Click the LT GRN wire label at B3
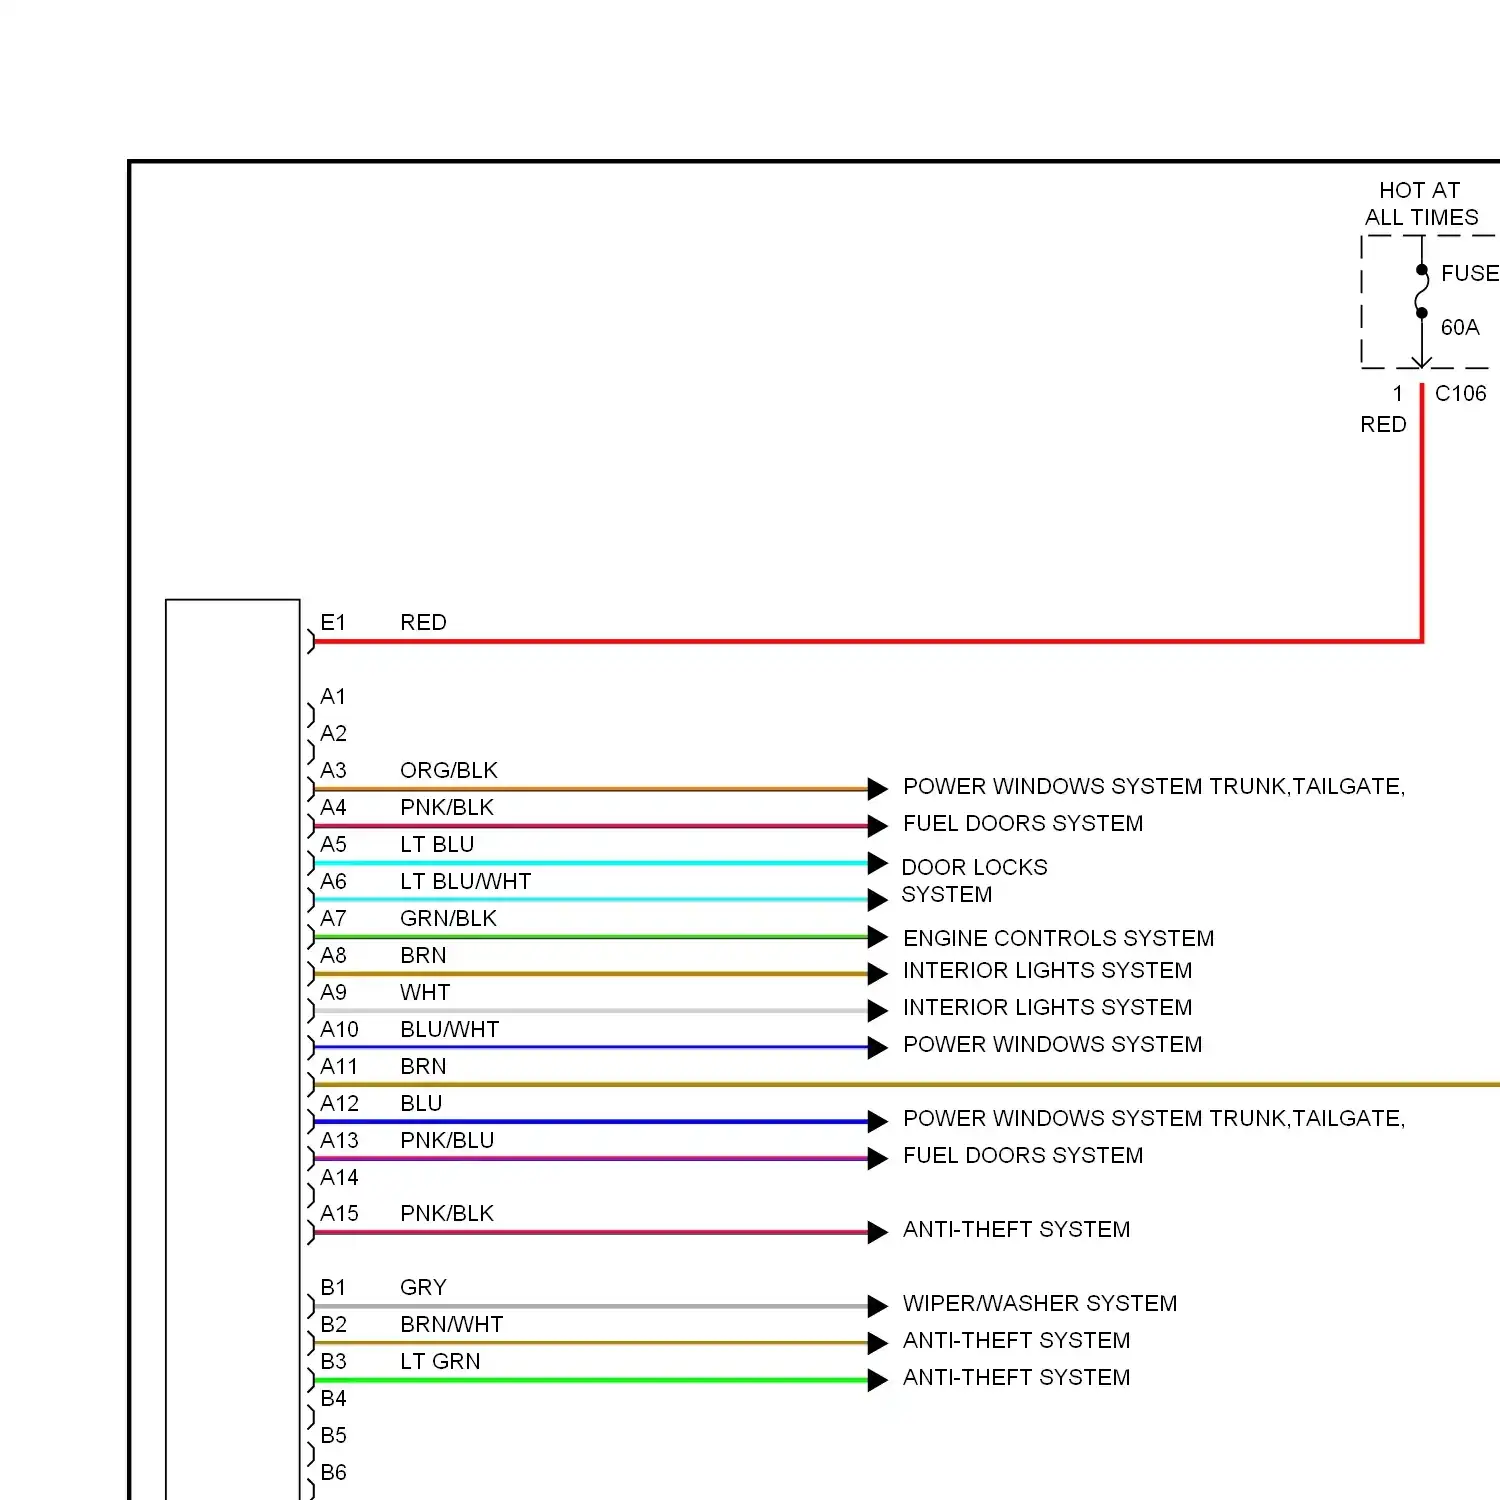Screen dimensions: 1500x1500 click(x=440, y=1361)
